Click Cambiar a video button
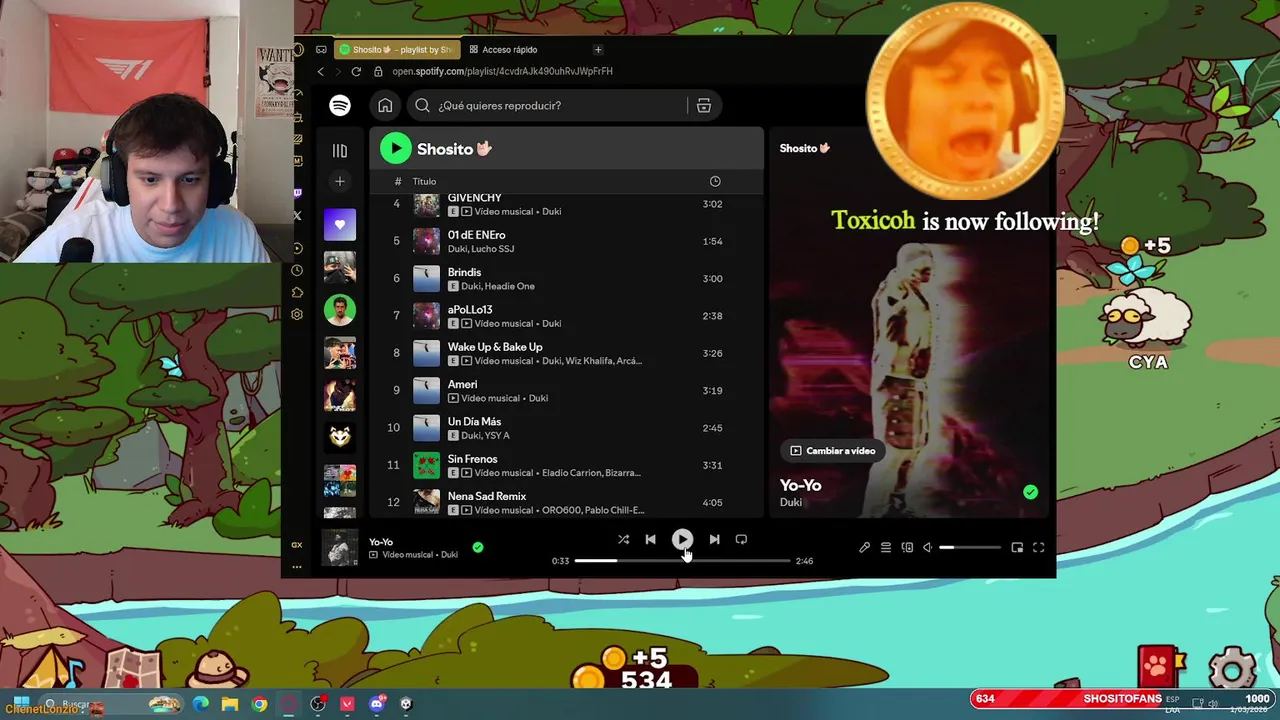 click(x=832, y=451)
